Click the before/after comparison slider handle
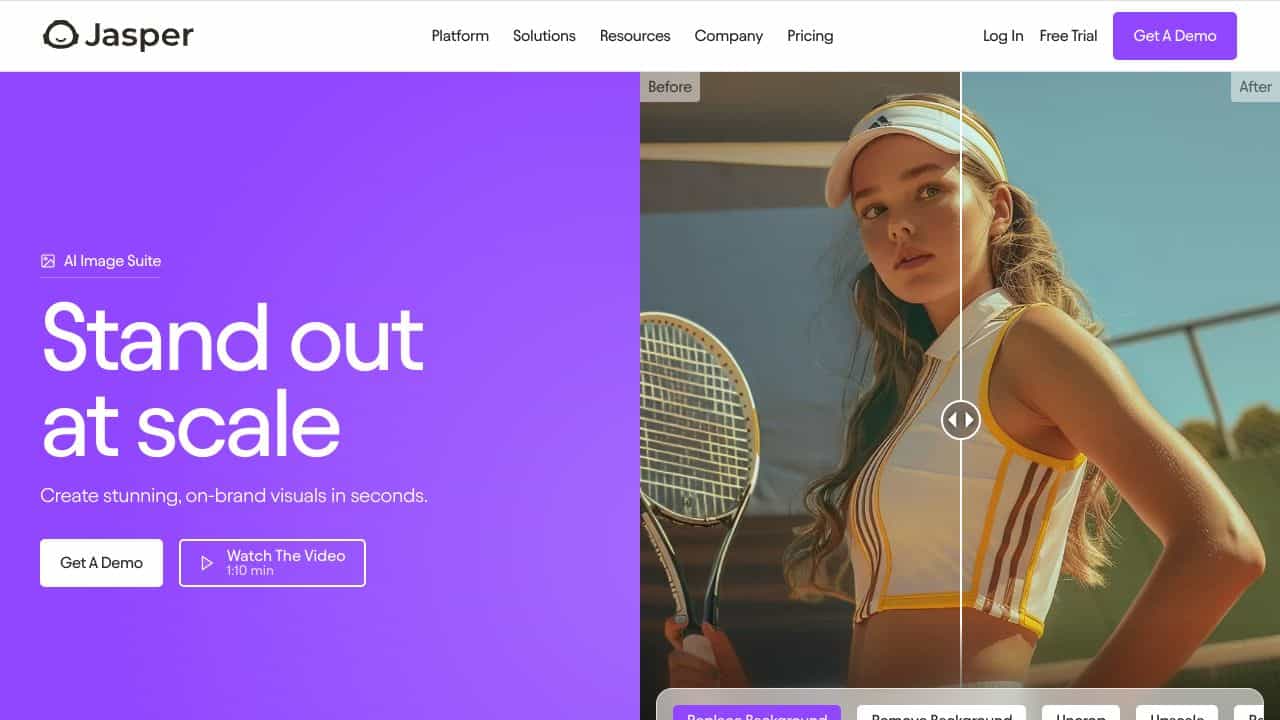 pos(961,419)
